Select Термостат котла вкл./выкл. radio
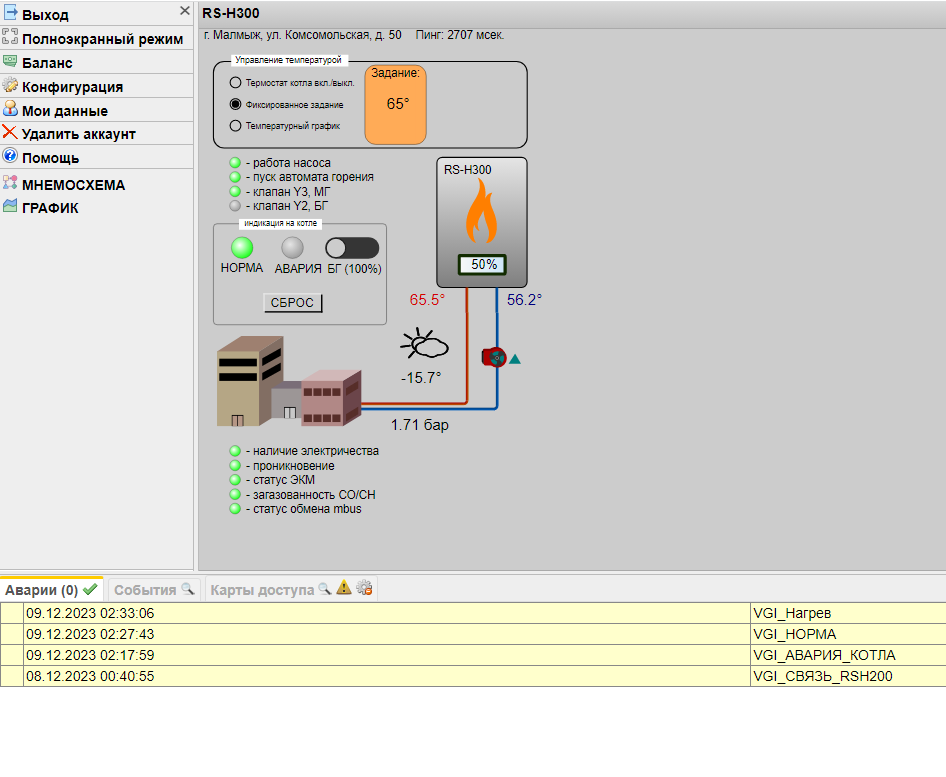946x777 pixels. point(235,83)
